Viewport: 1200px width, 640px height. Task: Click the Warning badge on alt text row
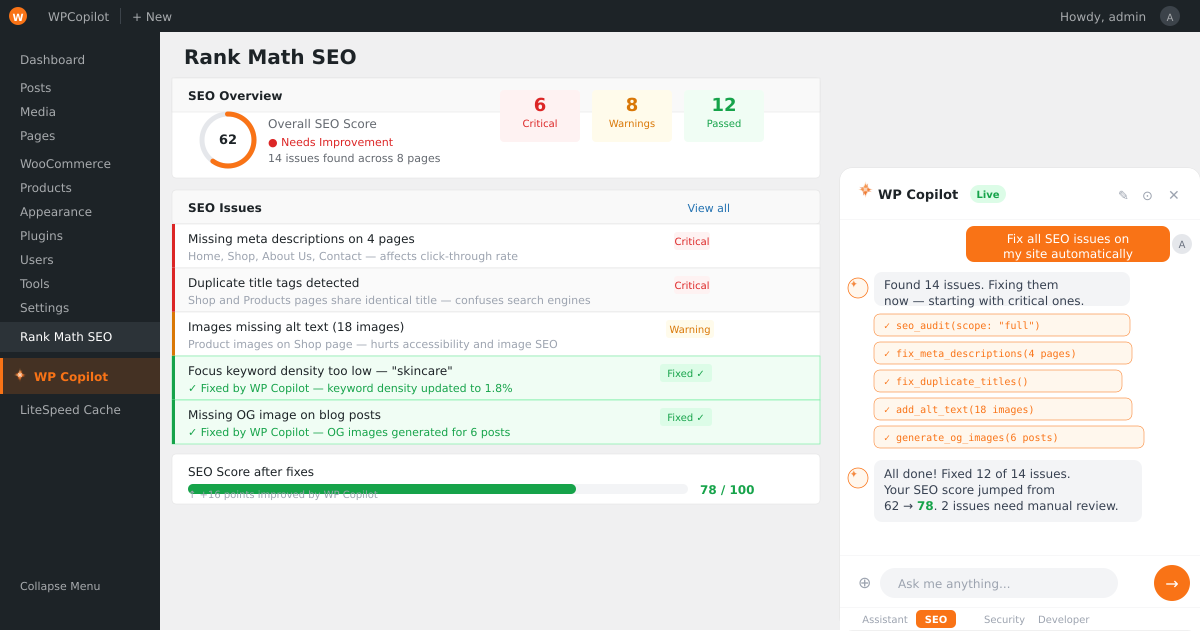click(690, 329)
